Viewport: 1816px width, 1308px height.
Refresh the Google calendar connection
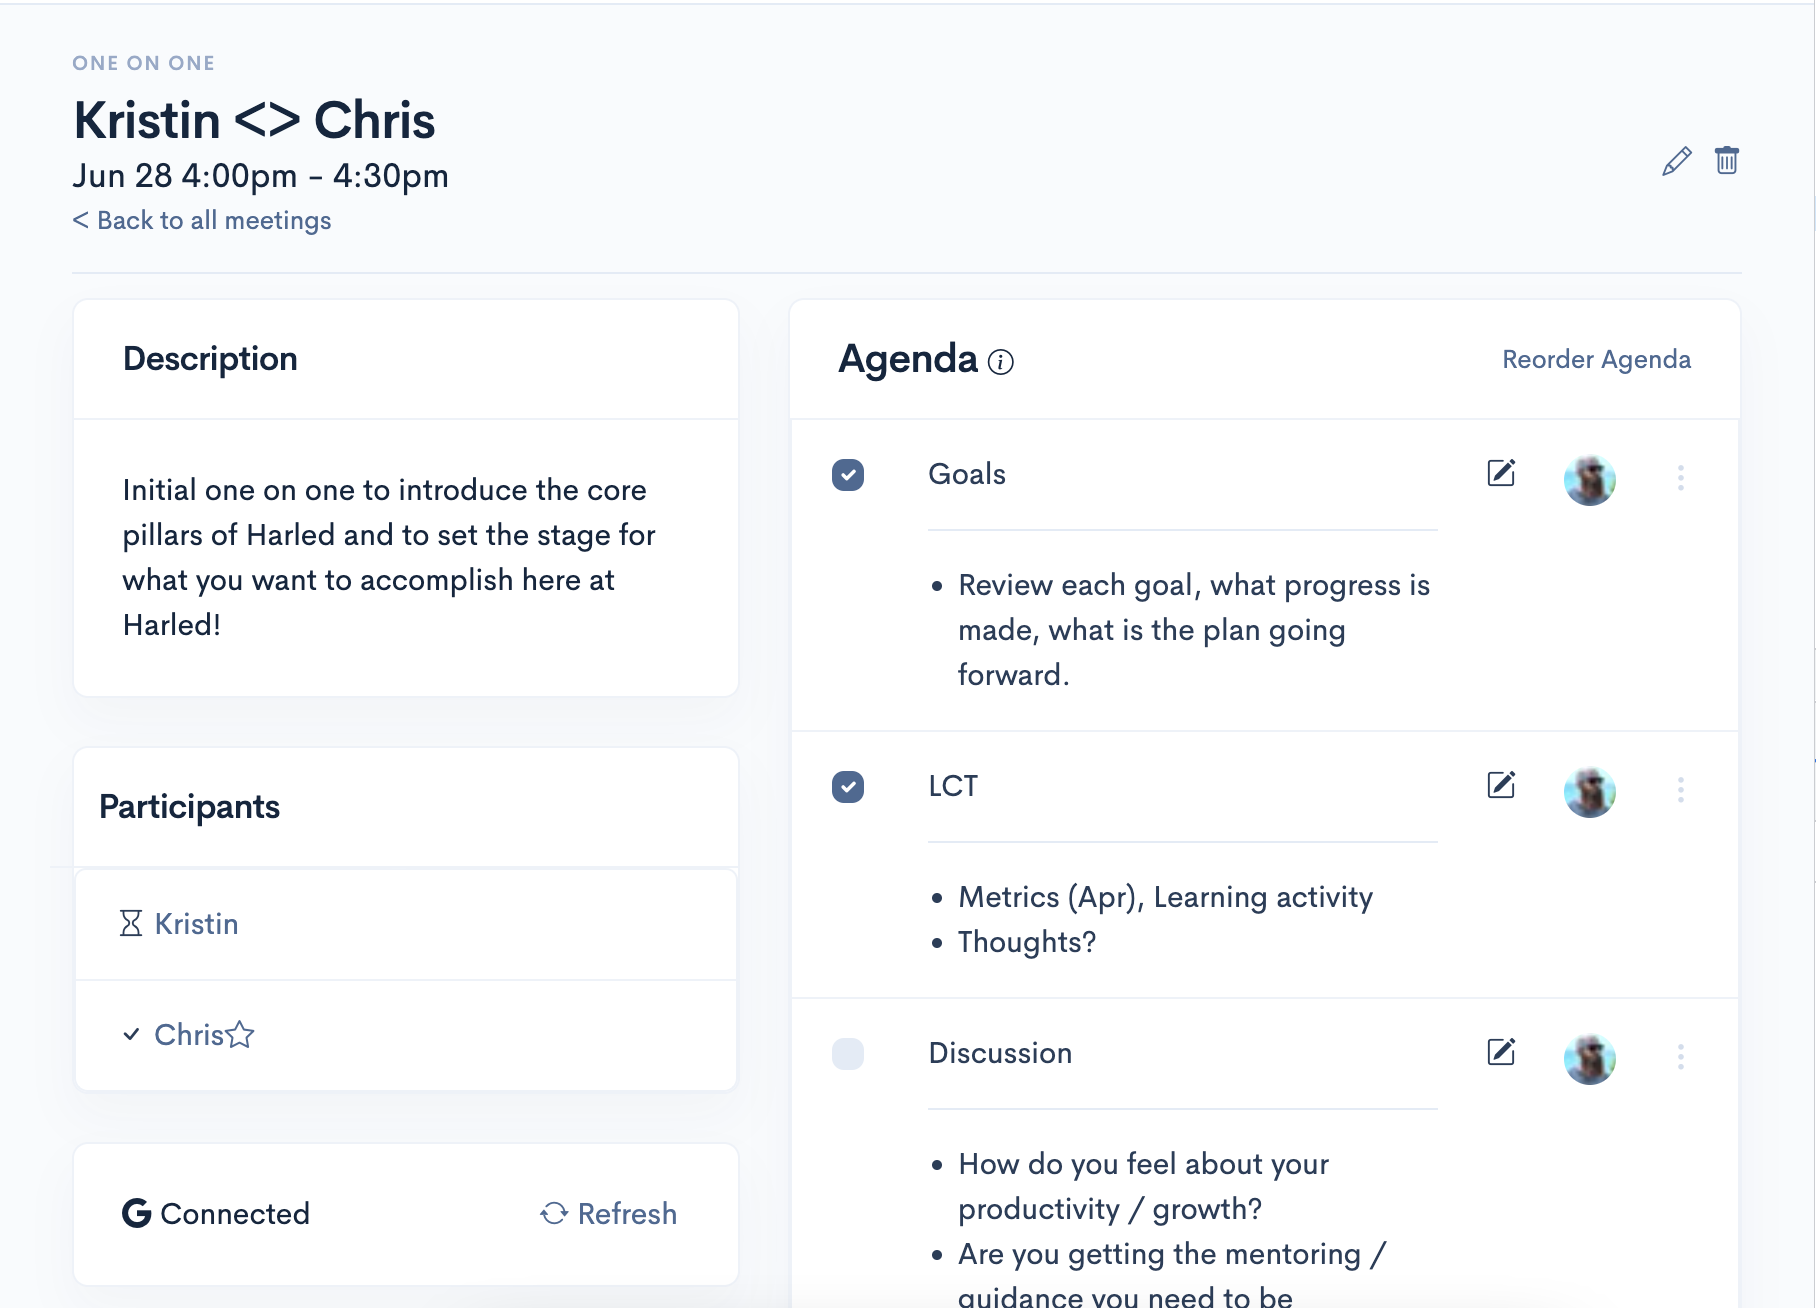click(x=609, y=1213)
